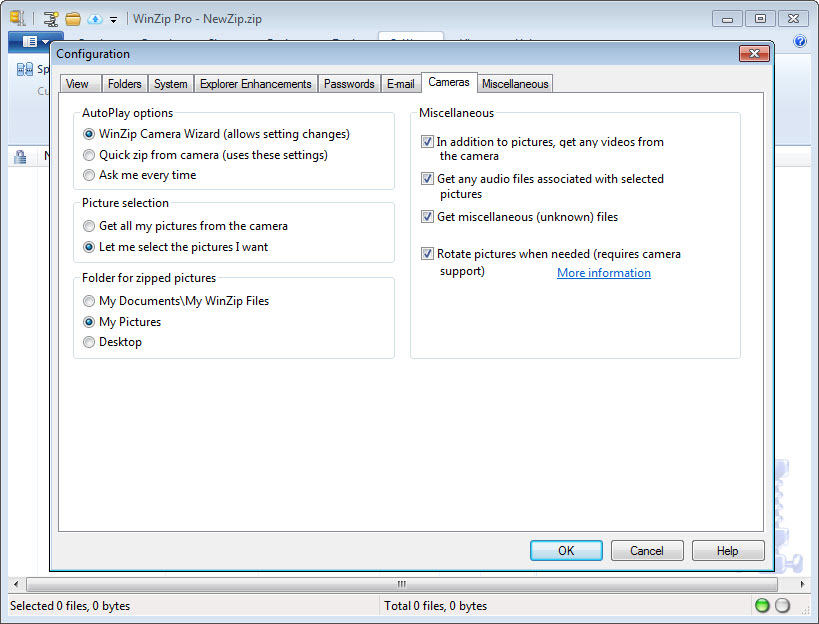Click 'Total 0 files, 0 bytes' status text

436,606
